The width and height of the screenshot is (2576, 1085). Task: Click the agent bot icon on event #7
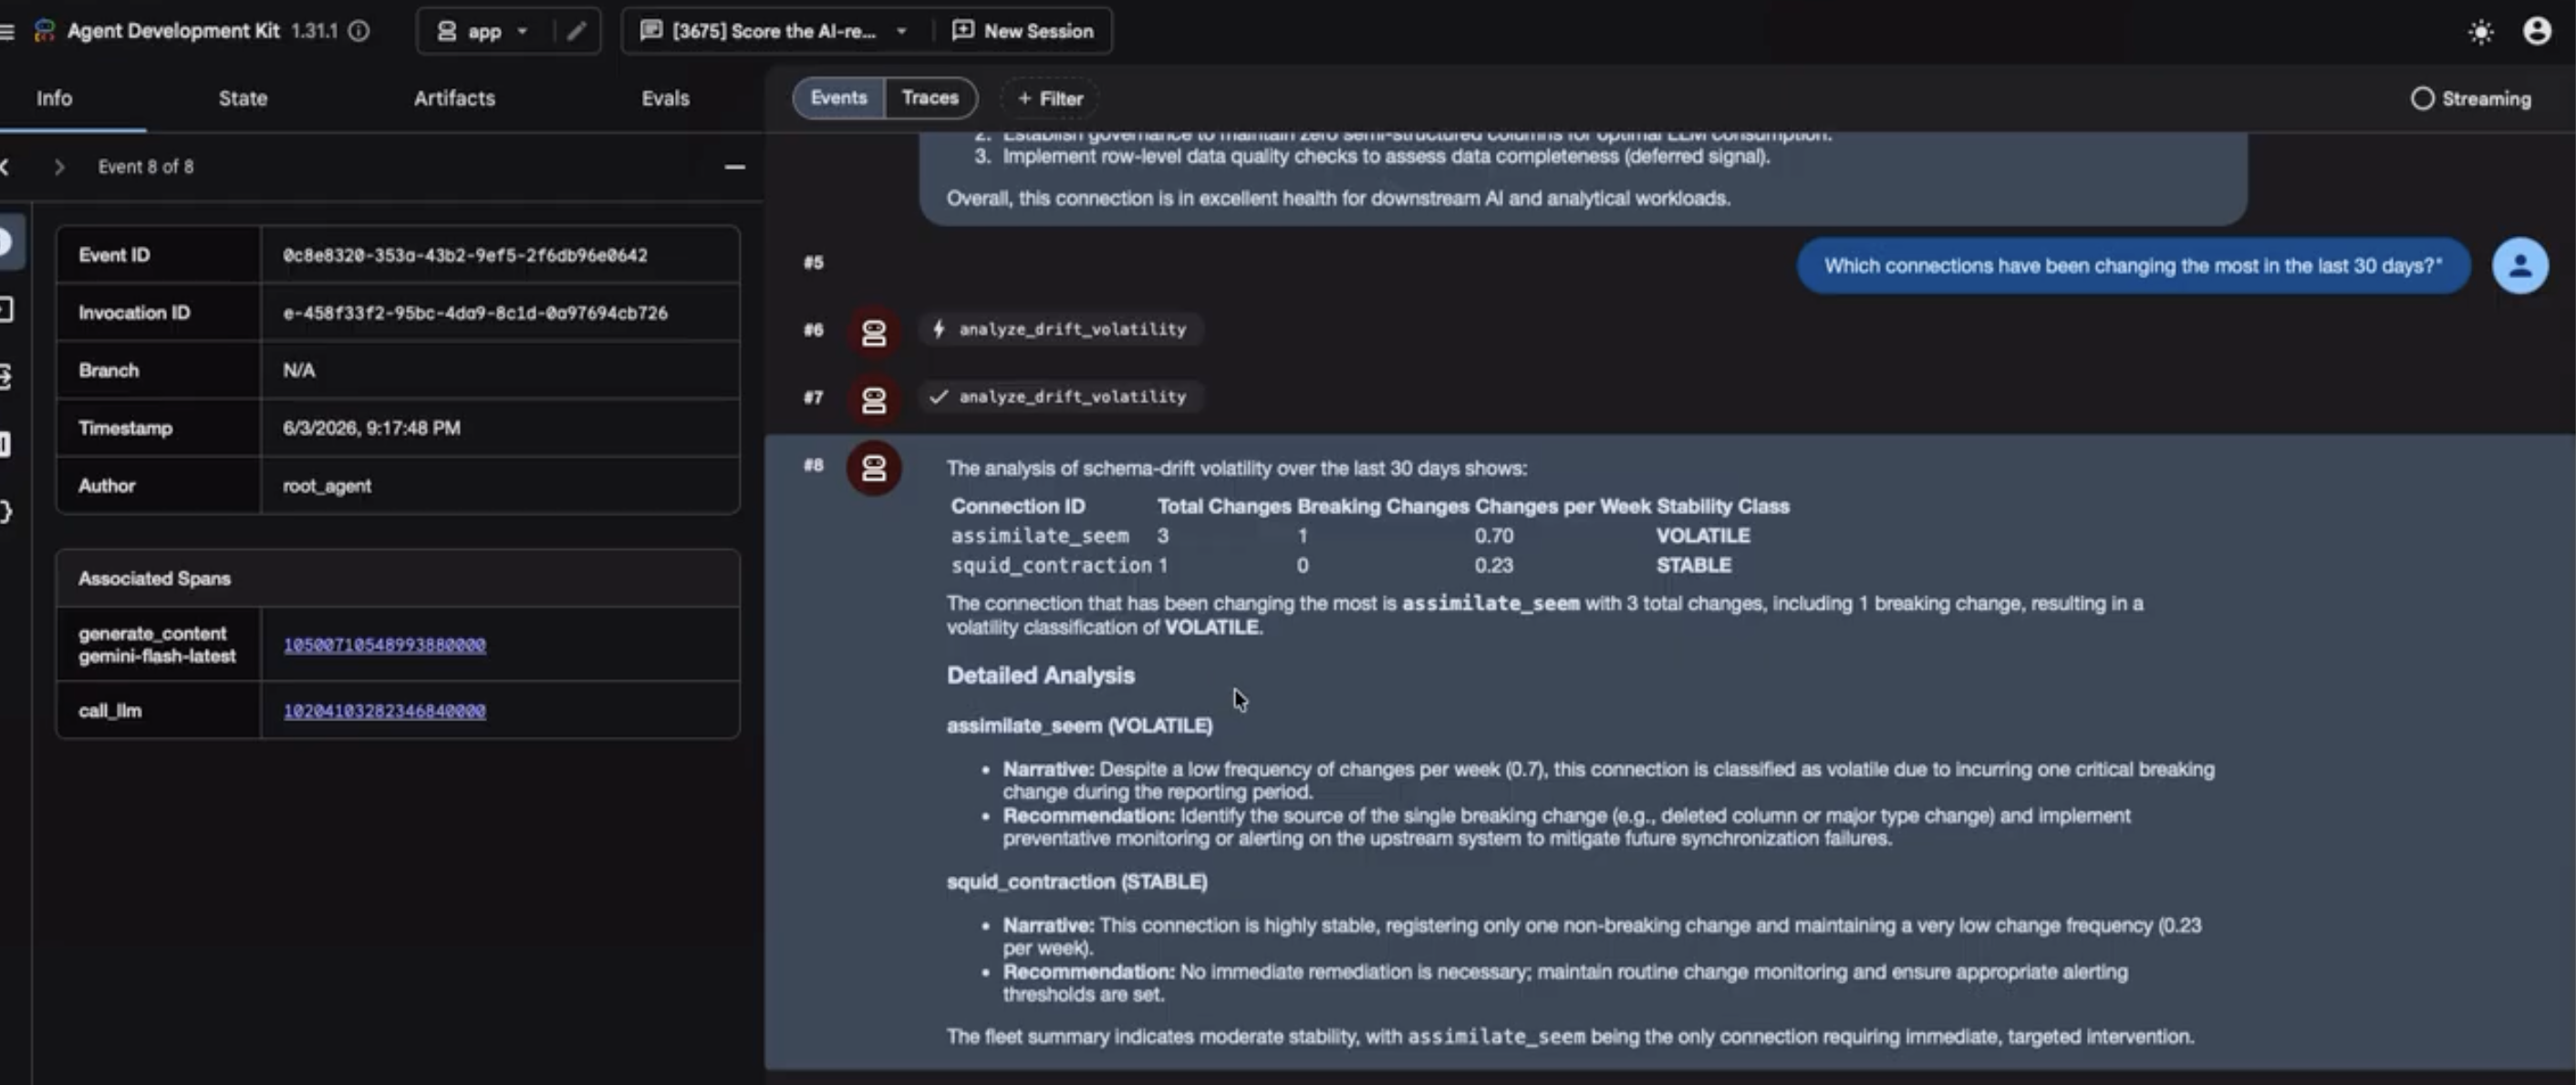873,399
